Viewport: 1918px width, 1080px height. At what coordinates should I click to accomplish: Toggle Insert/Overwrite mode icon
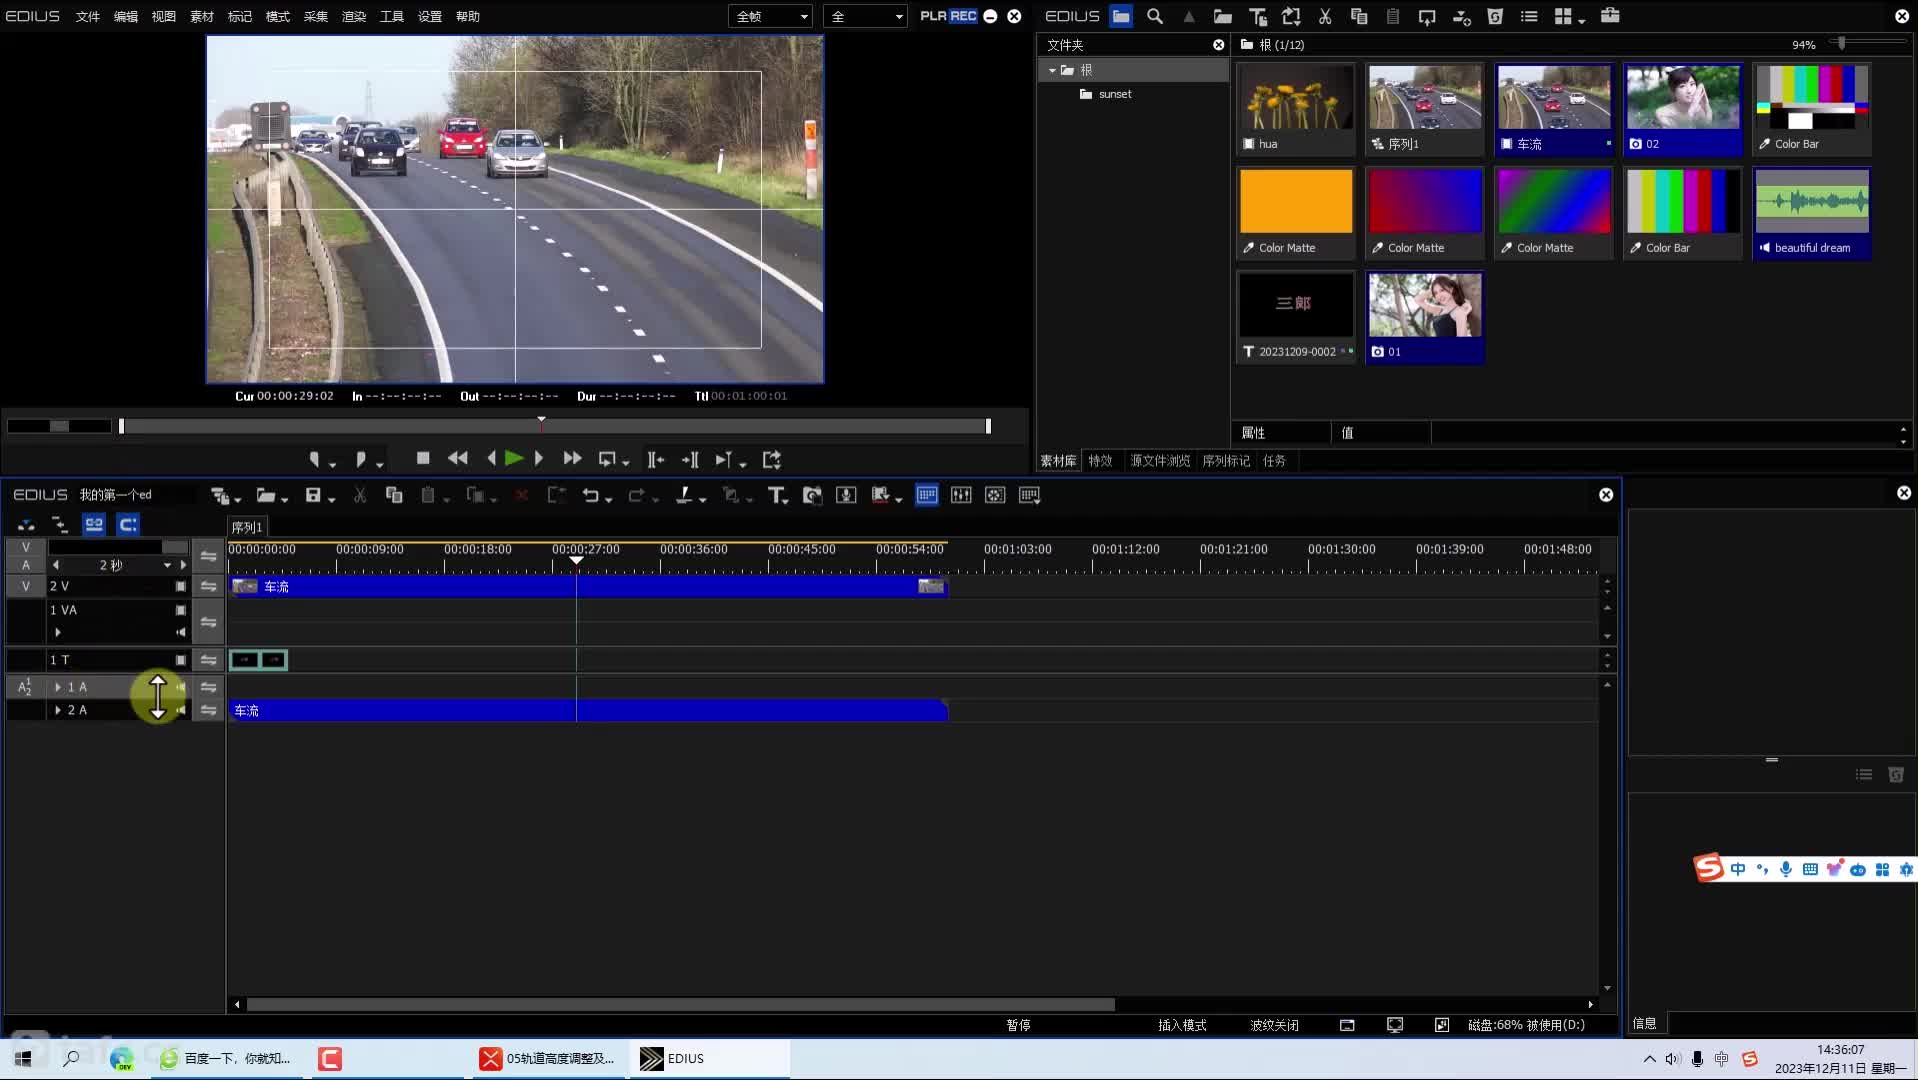pyautogui.click(x=27, y=524)
